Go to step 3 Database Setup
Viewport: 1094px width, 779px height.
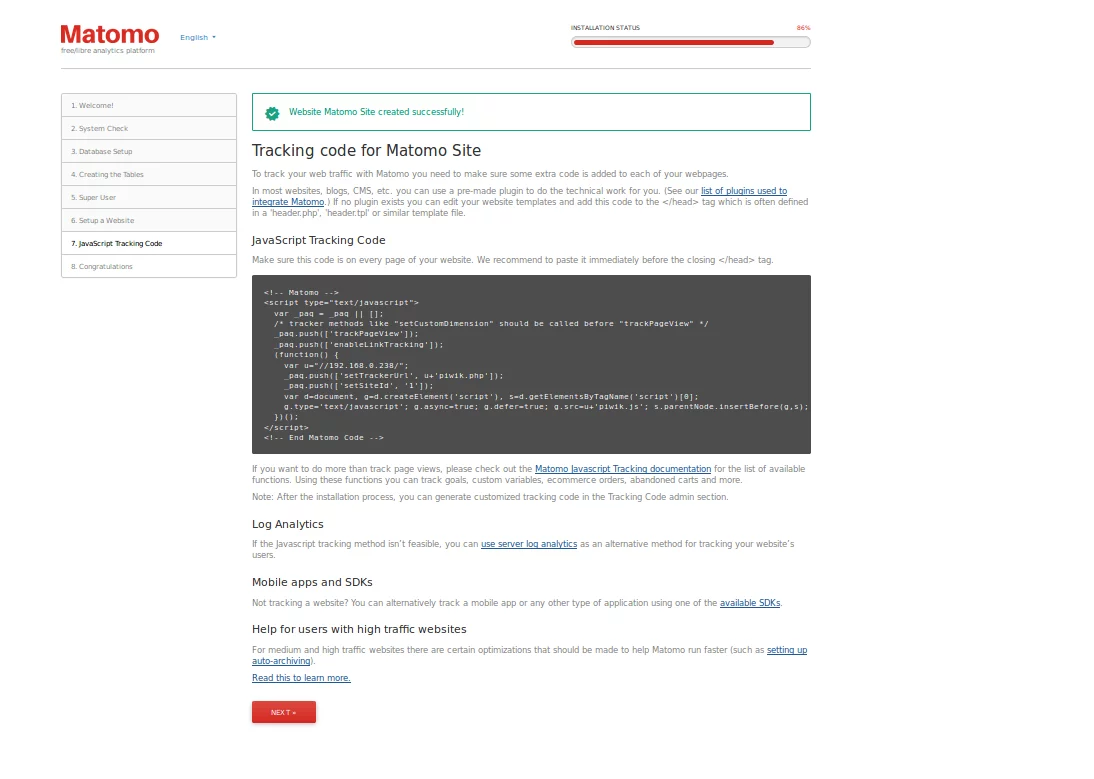[149, 151]
